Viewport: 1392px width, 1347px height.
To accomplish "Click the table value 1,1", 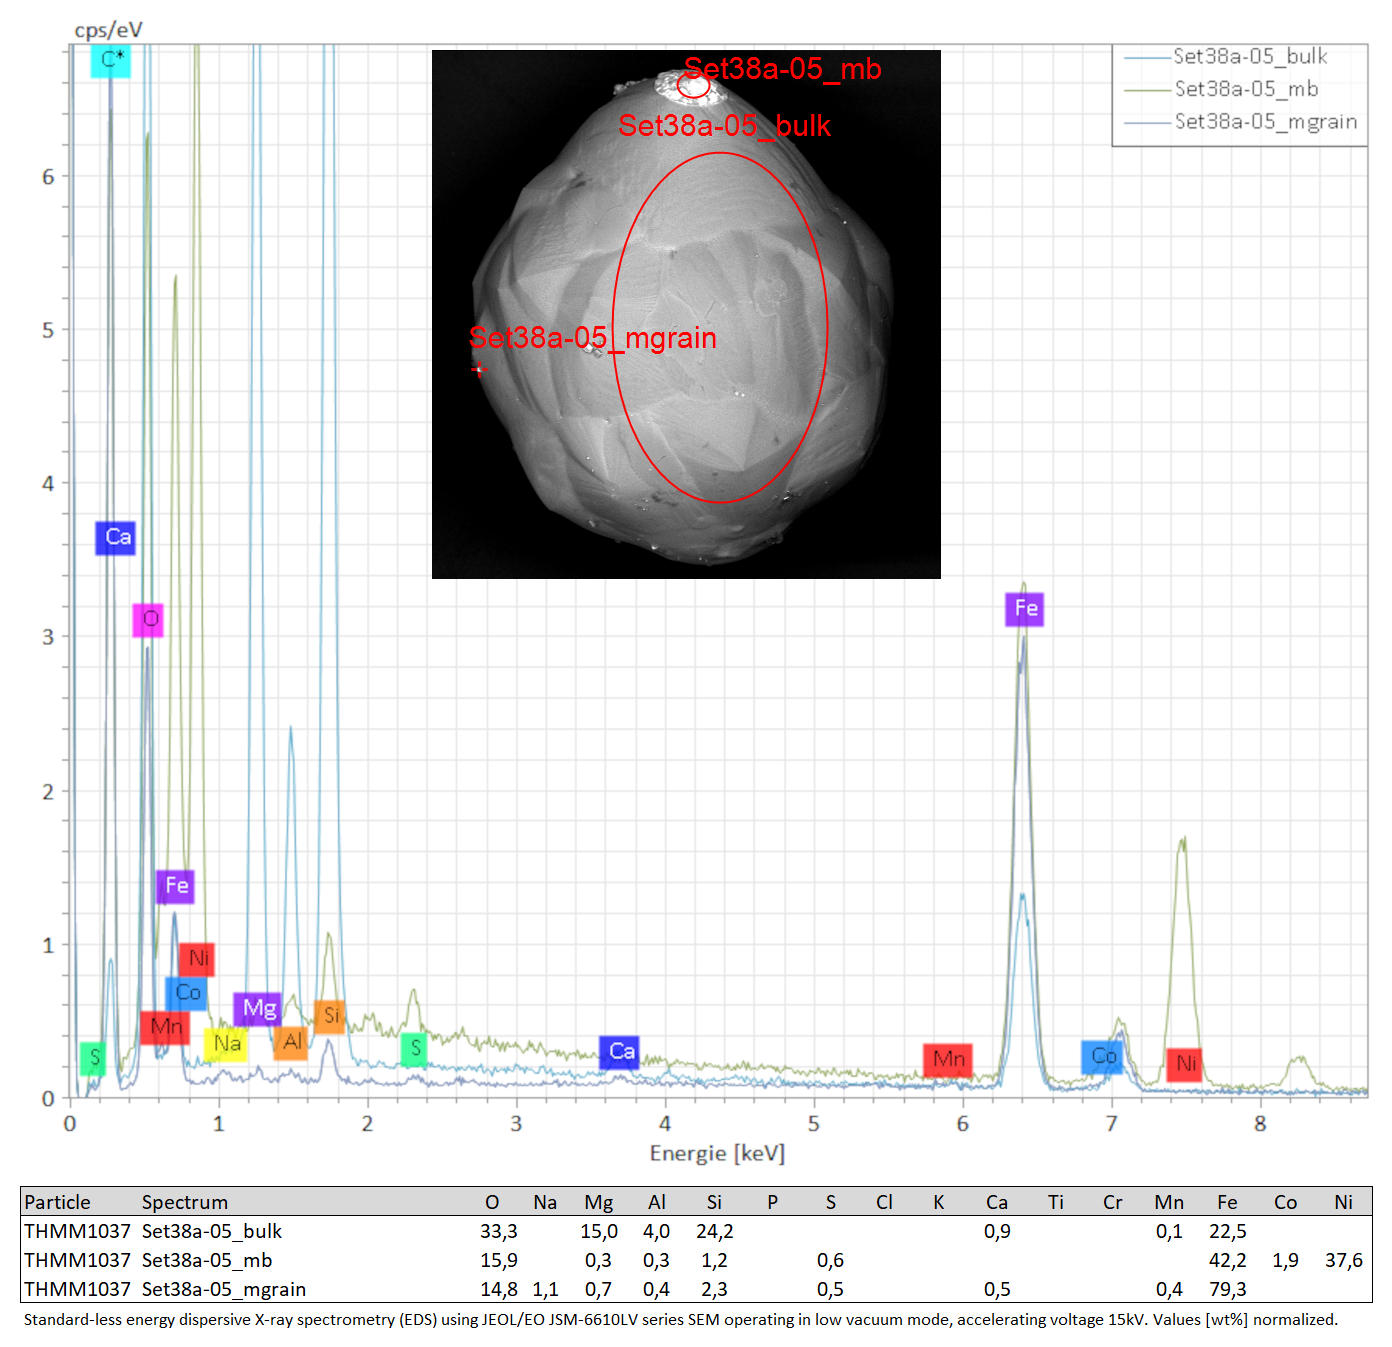I will pos(545,1290).
